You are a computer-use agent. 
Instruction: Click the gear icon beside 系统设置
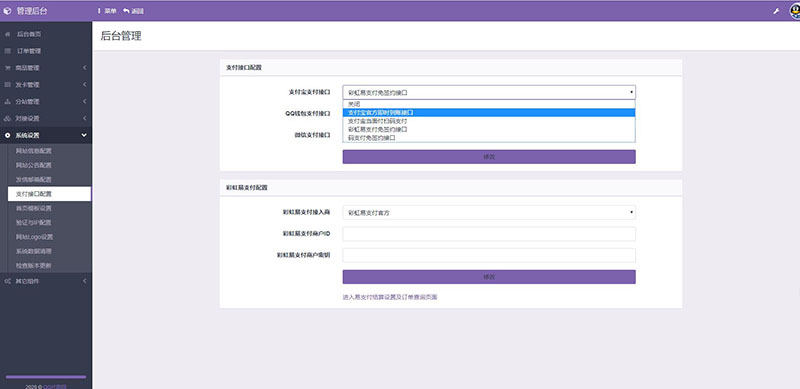click(x=7, y=135)
